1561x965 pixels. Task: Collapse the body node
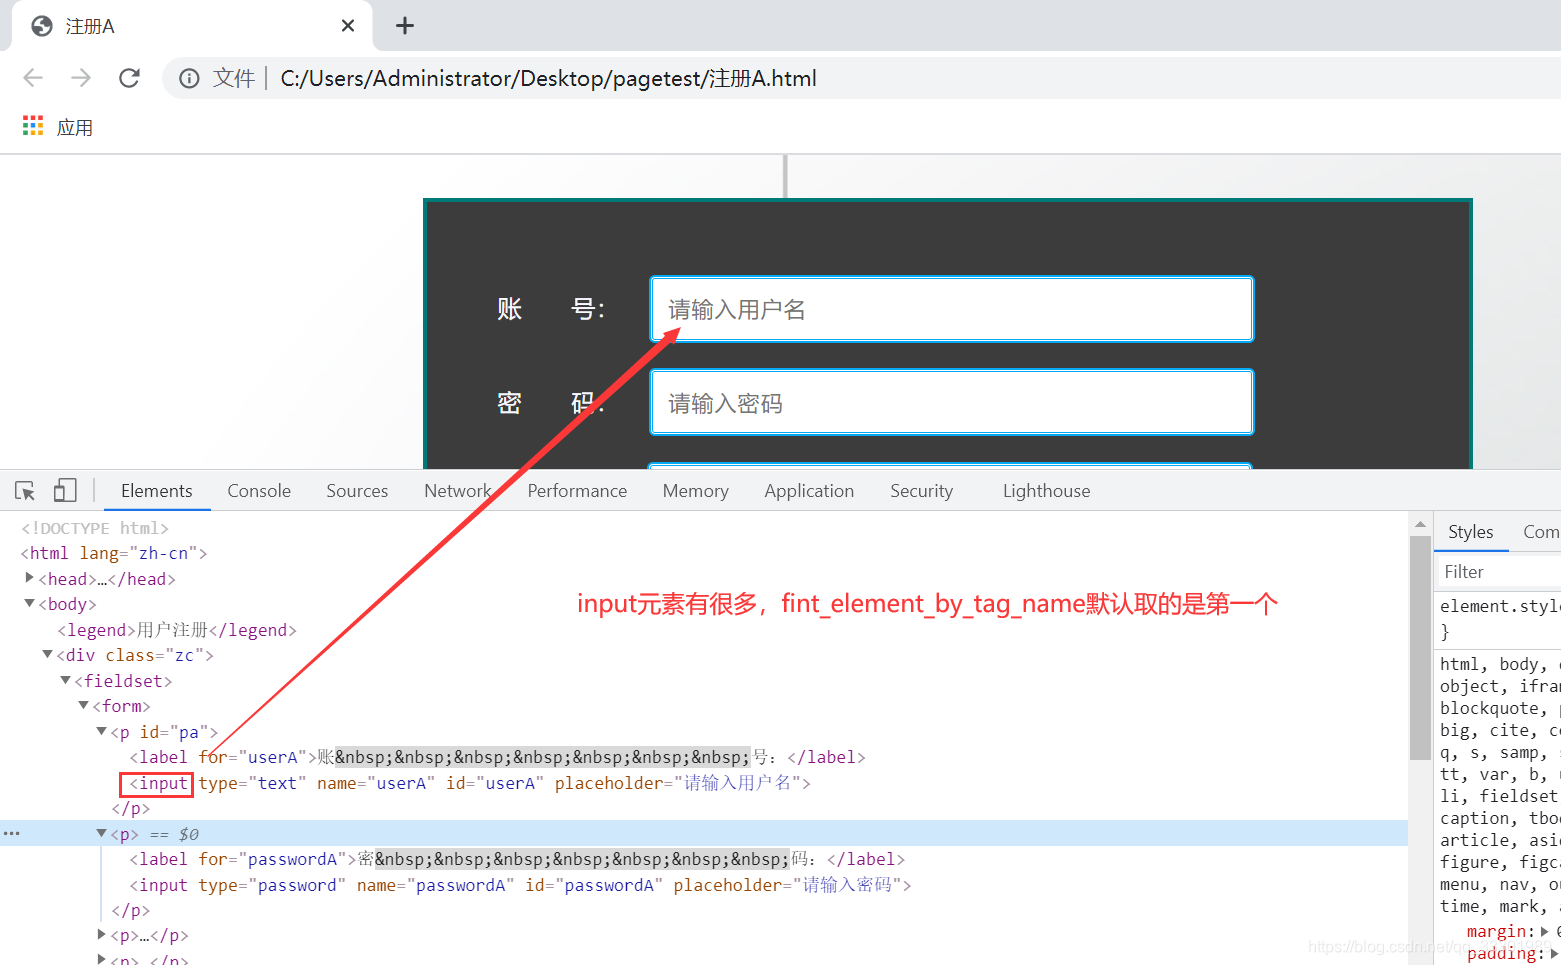[29, 603]
